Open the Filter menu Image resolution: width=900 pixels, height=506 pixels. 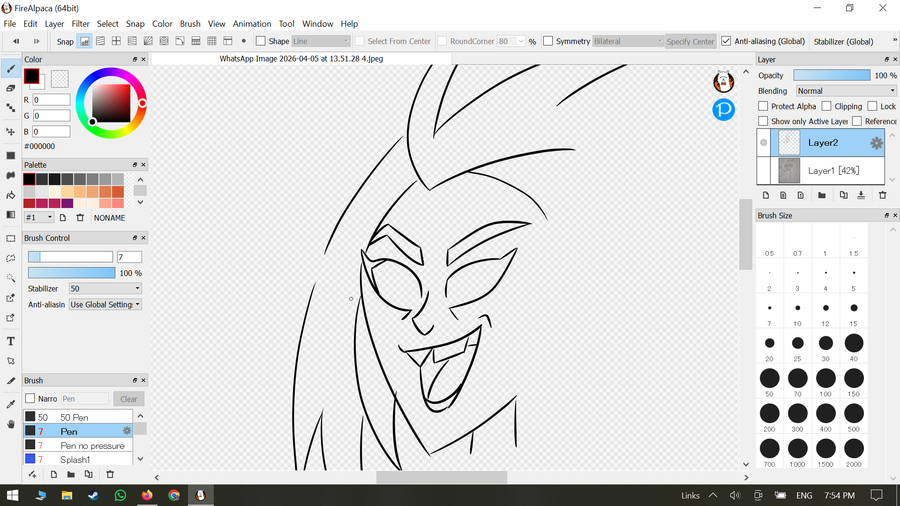81,23
